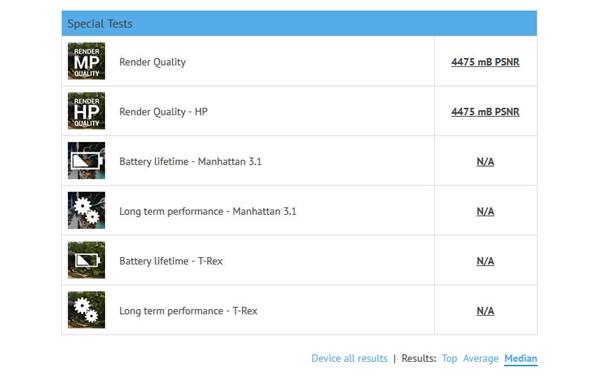Screen dimensions: 600x381
Task: Open N/A result for Long term performance T-Rex
Action: tap(485, 311)
